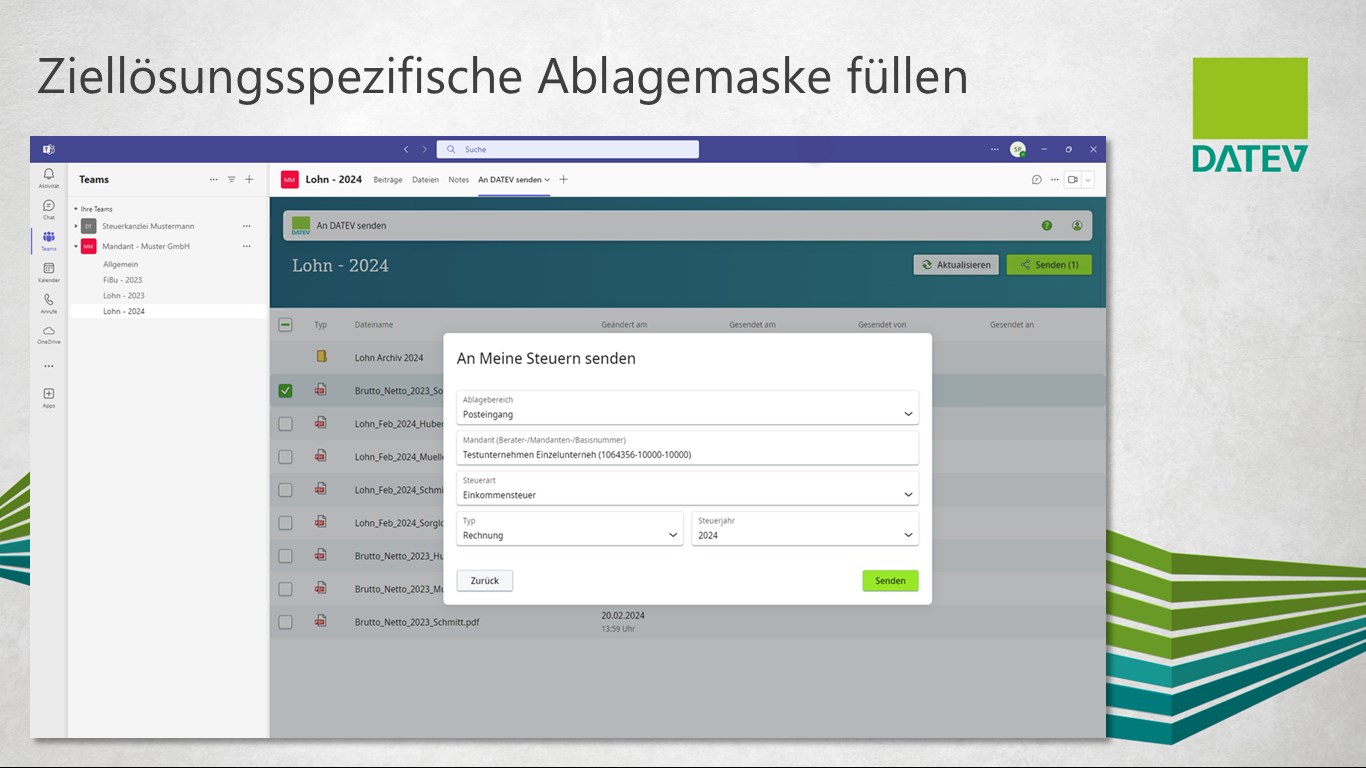Select the Allgemein channel

[120, 264]
